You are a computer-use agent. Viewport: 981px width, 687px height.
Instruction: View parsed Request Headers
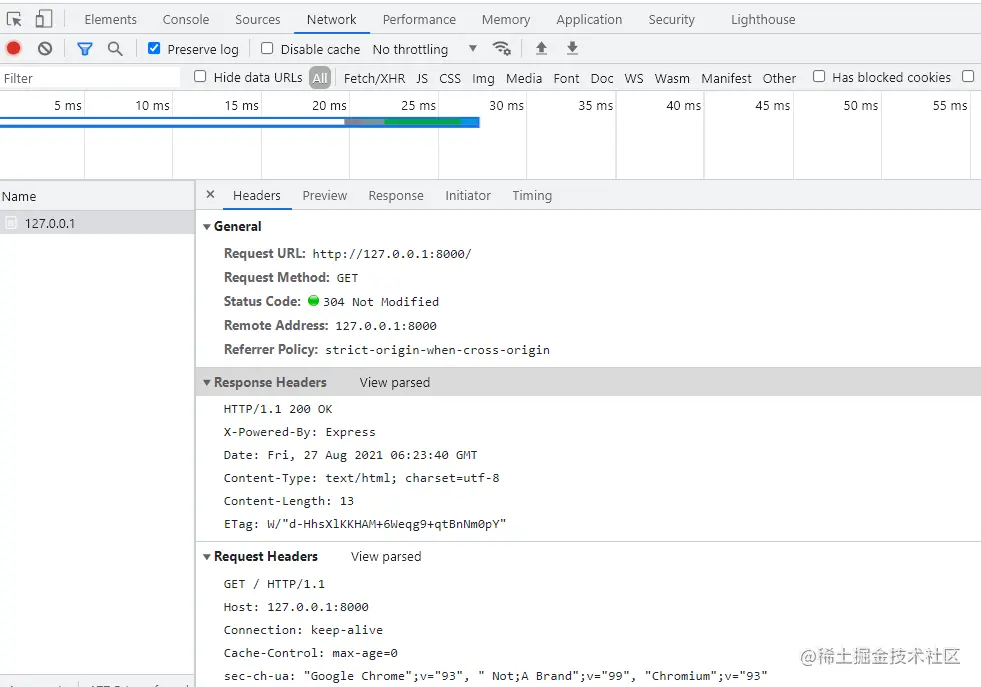point(386,556)
